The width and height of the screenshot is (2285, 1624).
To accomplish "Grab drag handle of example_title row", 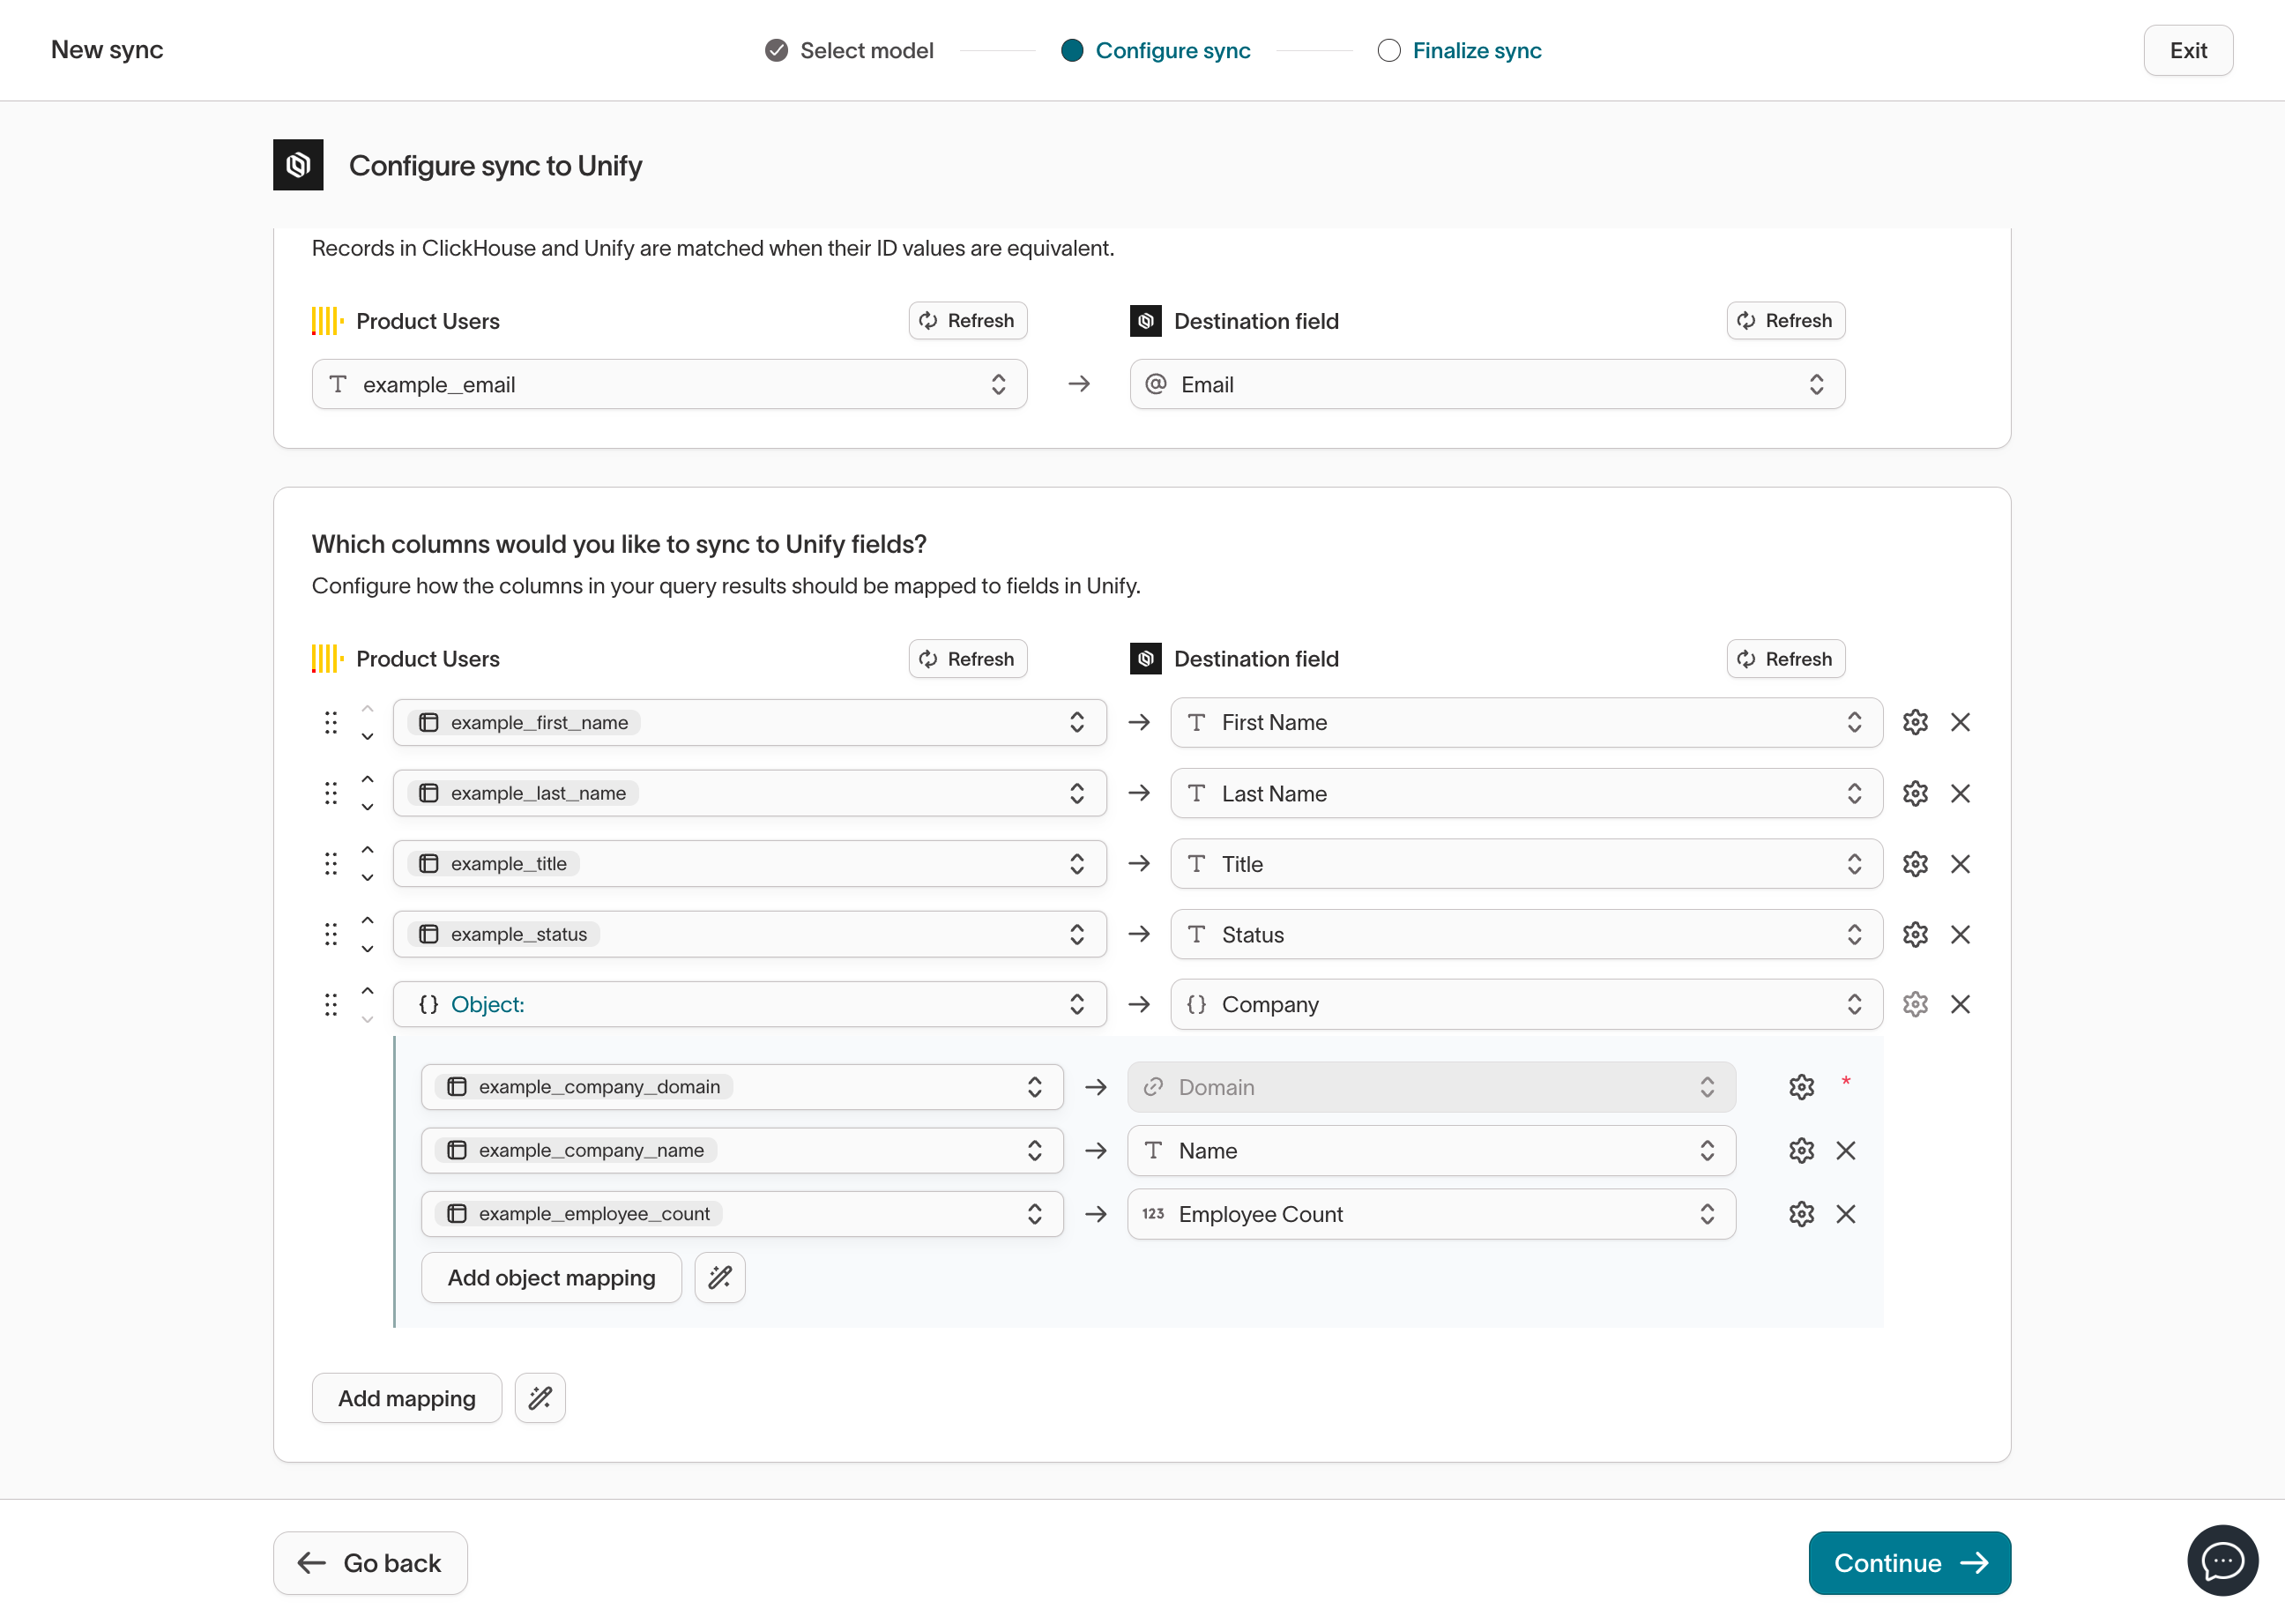I will tap(331, 863).
